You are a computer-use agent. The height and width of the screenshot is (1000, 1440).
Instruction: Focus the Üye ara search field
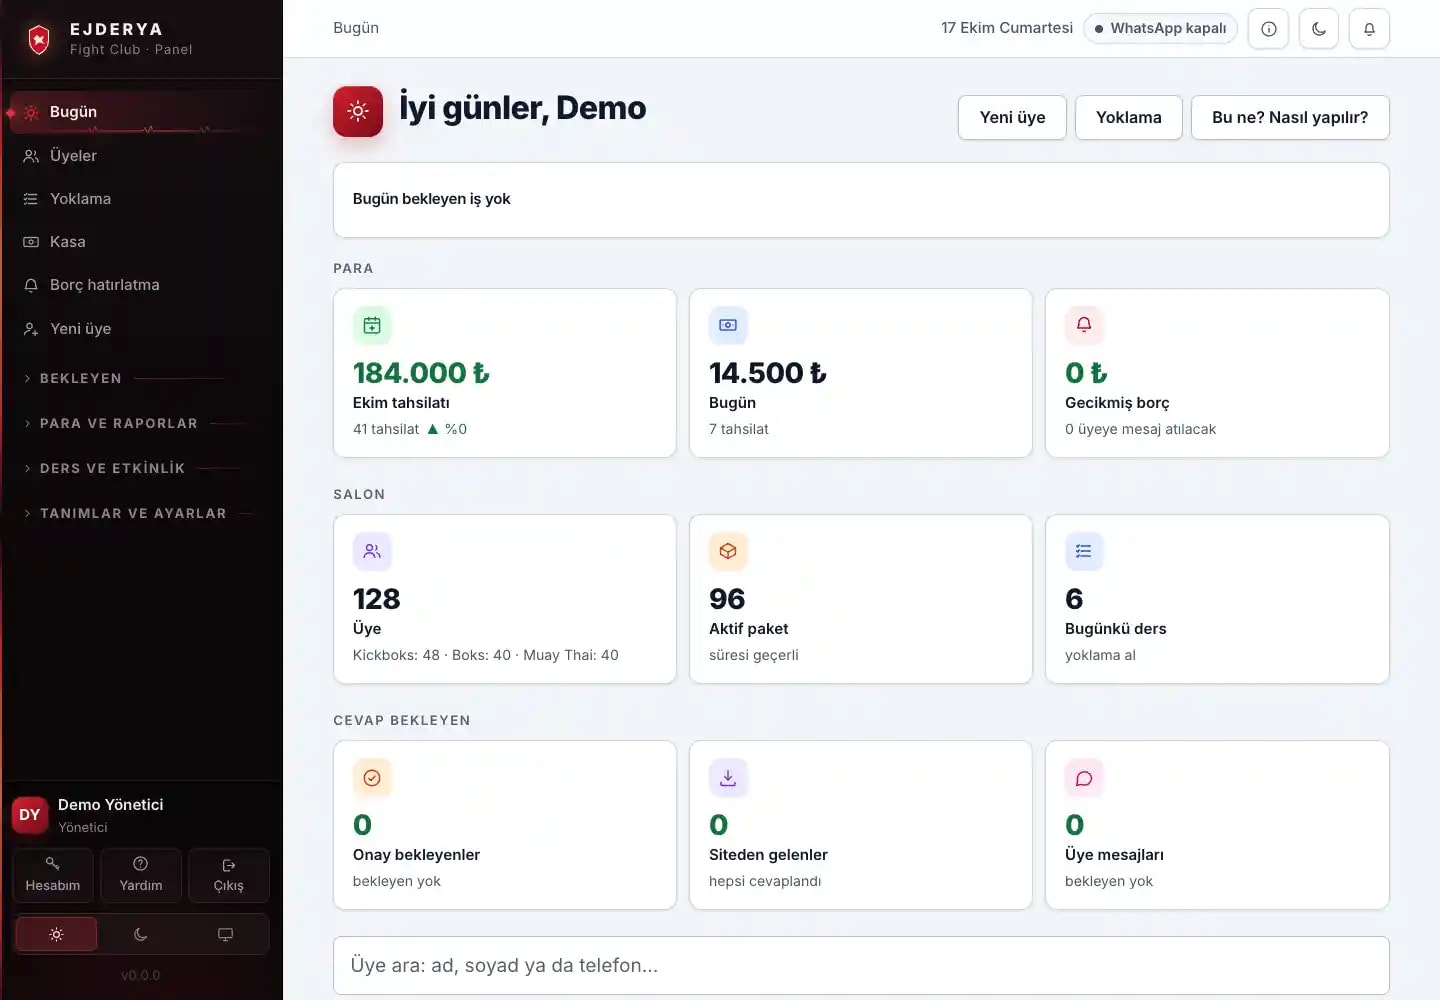pyautogui.click(x=861, y=966)
